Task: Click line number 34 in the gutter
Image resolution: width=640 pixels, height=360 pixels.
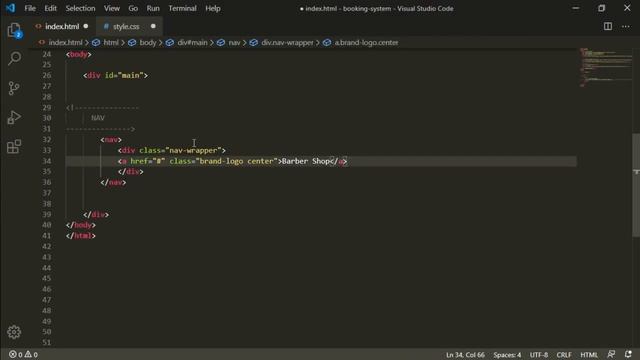Action: coord(47,161)
